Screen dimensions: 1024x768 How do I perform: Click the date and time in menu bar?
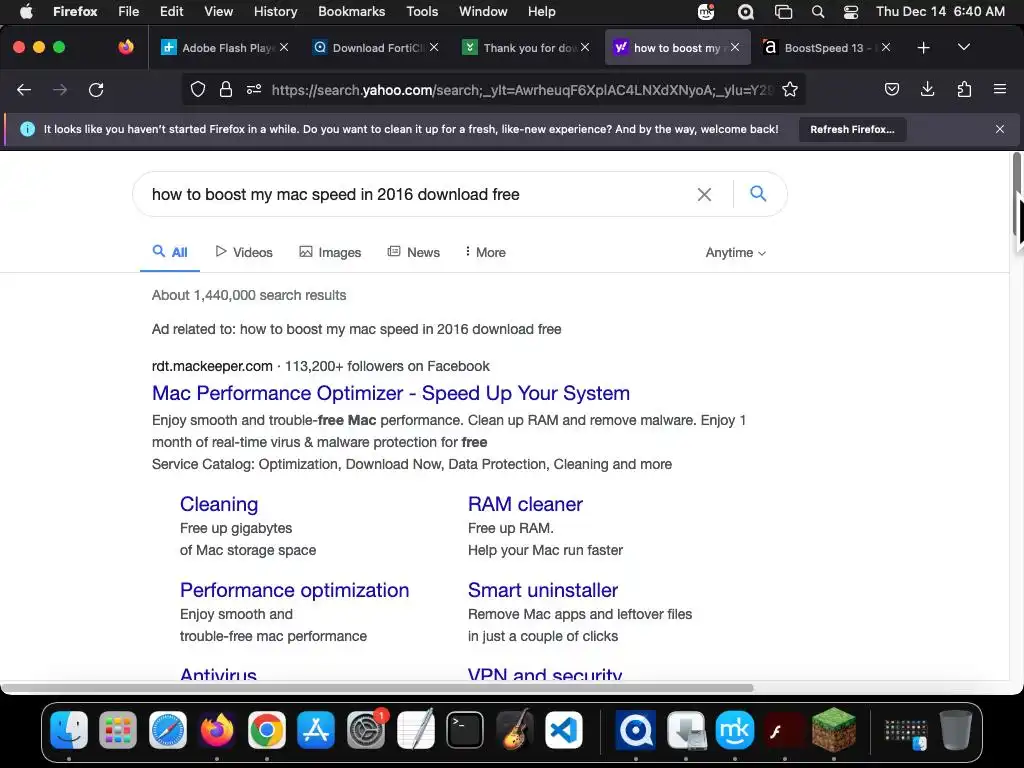coord(940,11)
